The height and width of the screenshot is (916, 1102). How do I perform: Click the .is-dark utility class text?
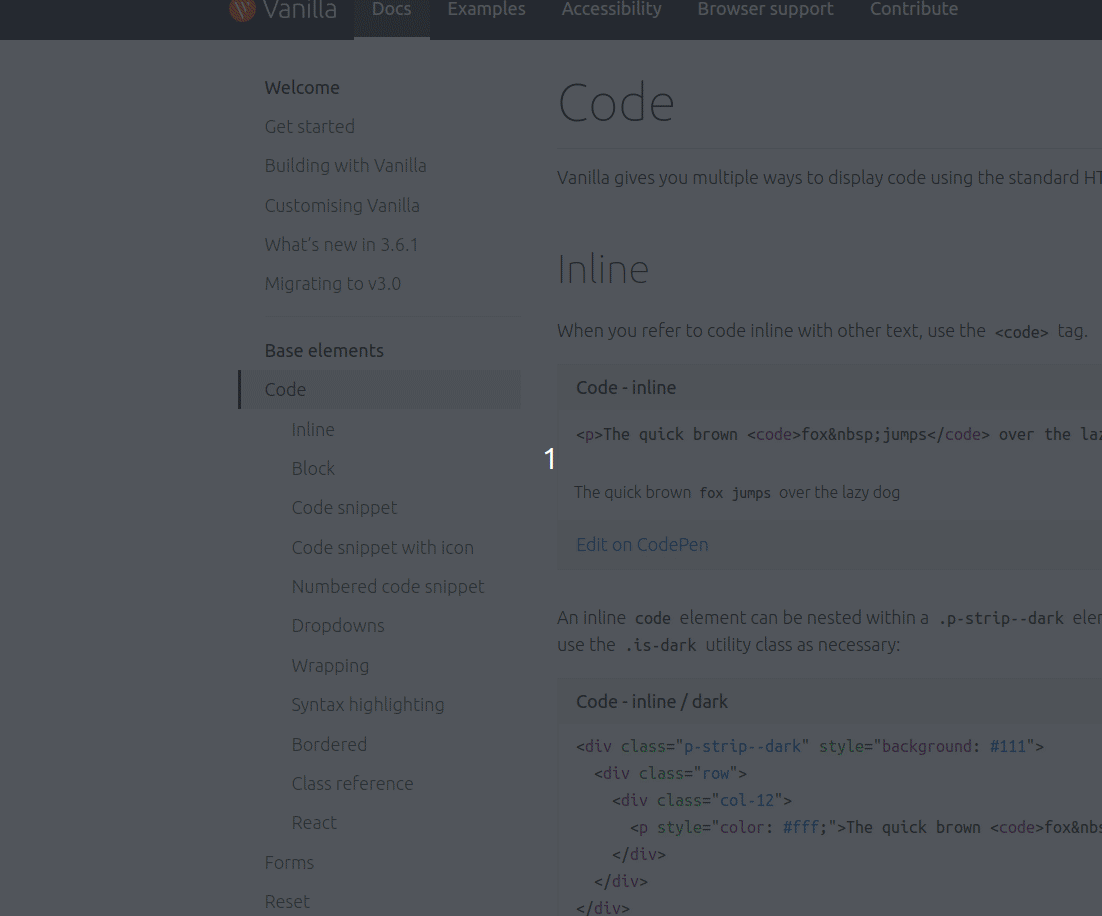(661, 645)
